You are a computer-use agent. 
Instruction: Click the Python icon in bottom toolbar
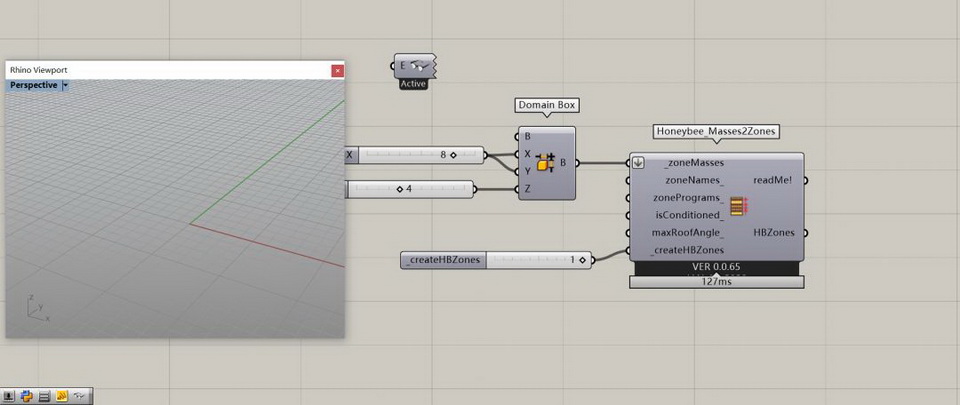[27, 397]
